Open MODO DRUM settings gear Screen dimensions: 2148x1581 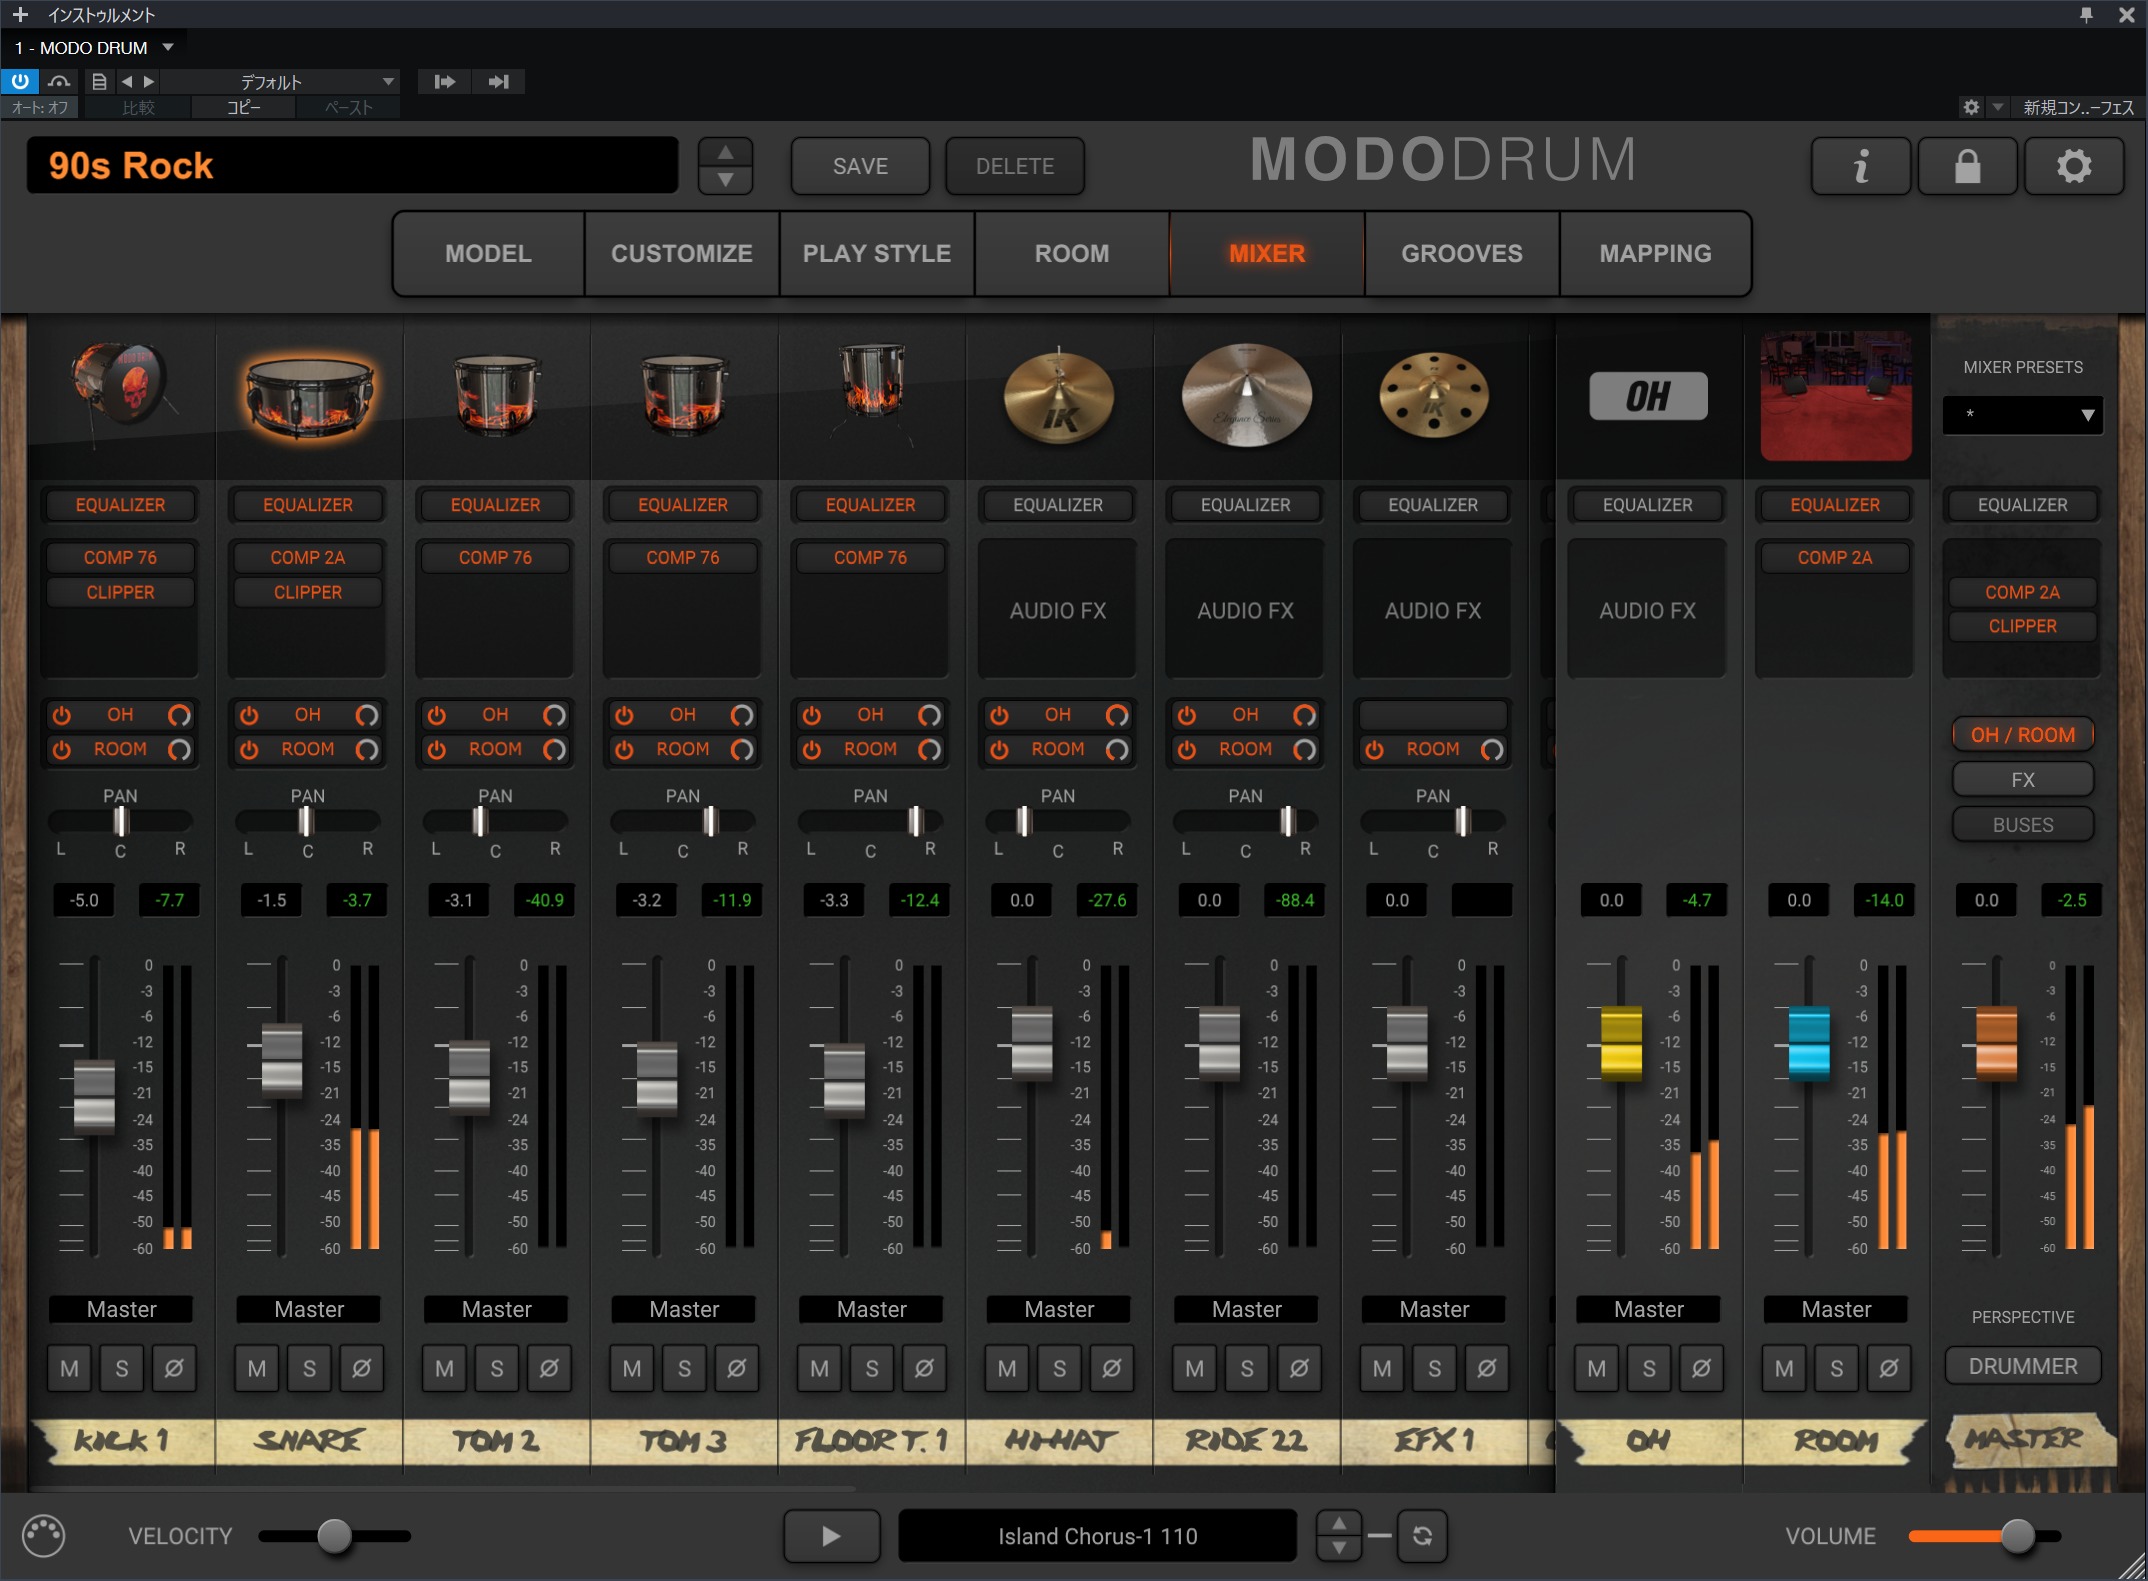(2074, 166)
